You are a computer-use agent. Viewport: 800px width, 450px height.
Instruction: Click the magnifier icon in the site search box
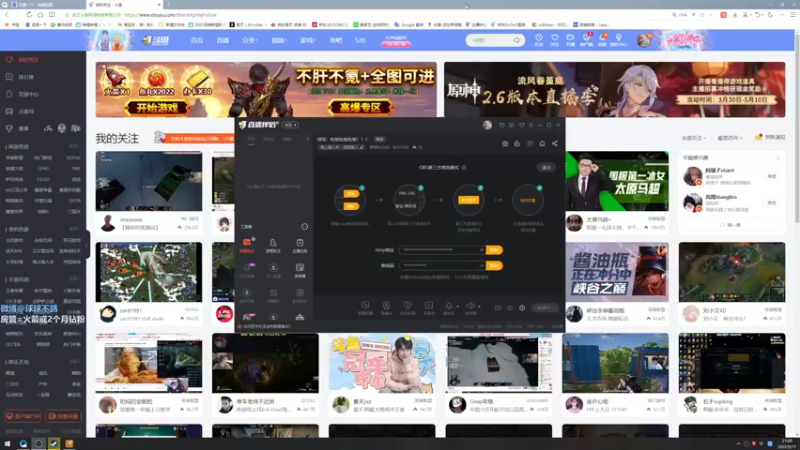(x=516, y=40)
